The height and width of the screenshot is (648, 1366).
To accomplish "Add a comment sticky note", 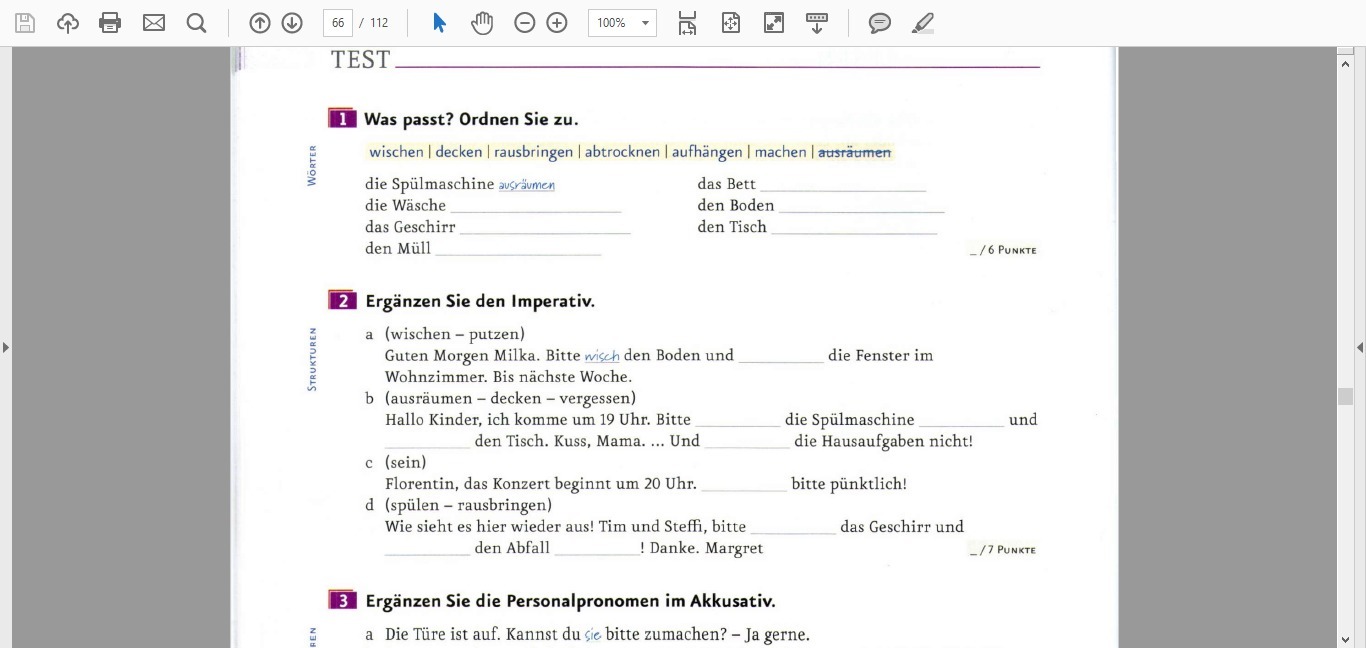I will pyautogui.click(x=880, y=23).
